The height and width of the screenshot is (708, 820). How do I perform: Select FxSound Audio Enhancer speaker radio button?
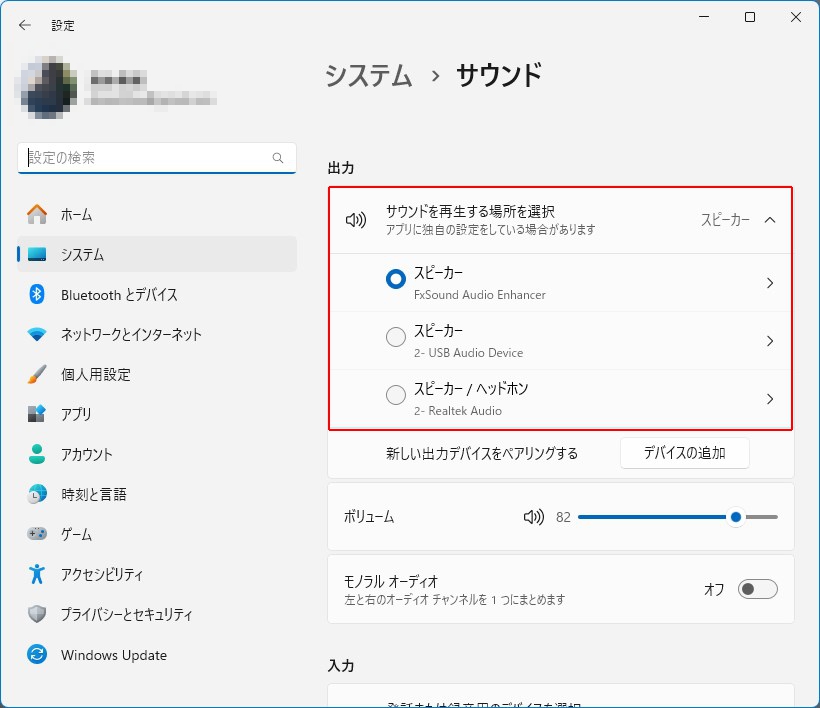(x=396, y=281)
